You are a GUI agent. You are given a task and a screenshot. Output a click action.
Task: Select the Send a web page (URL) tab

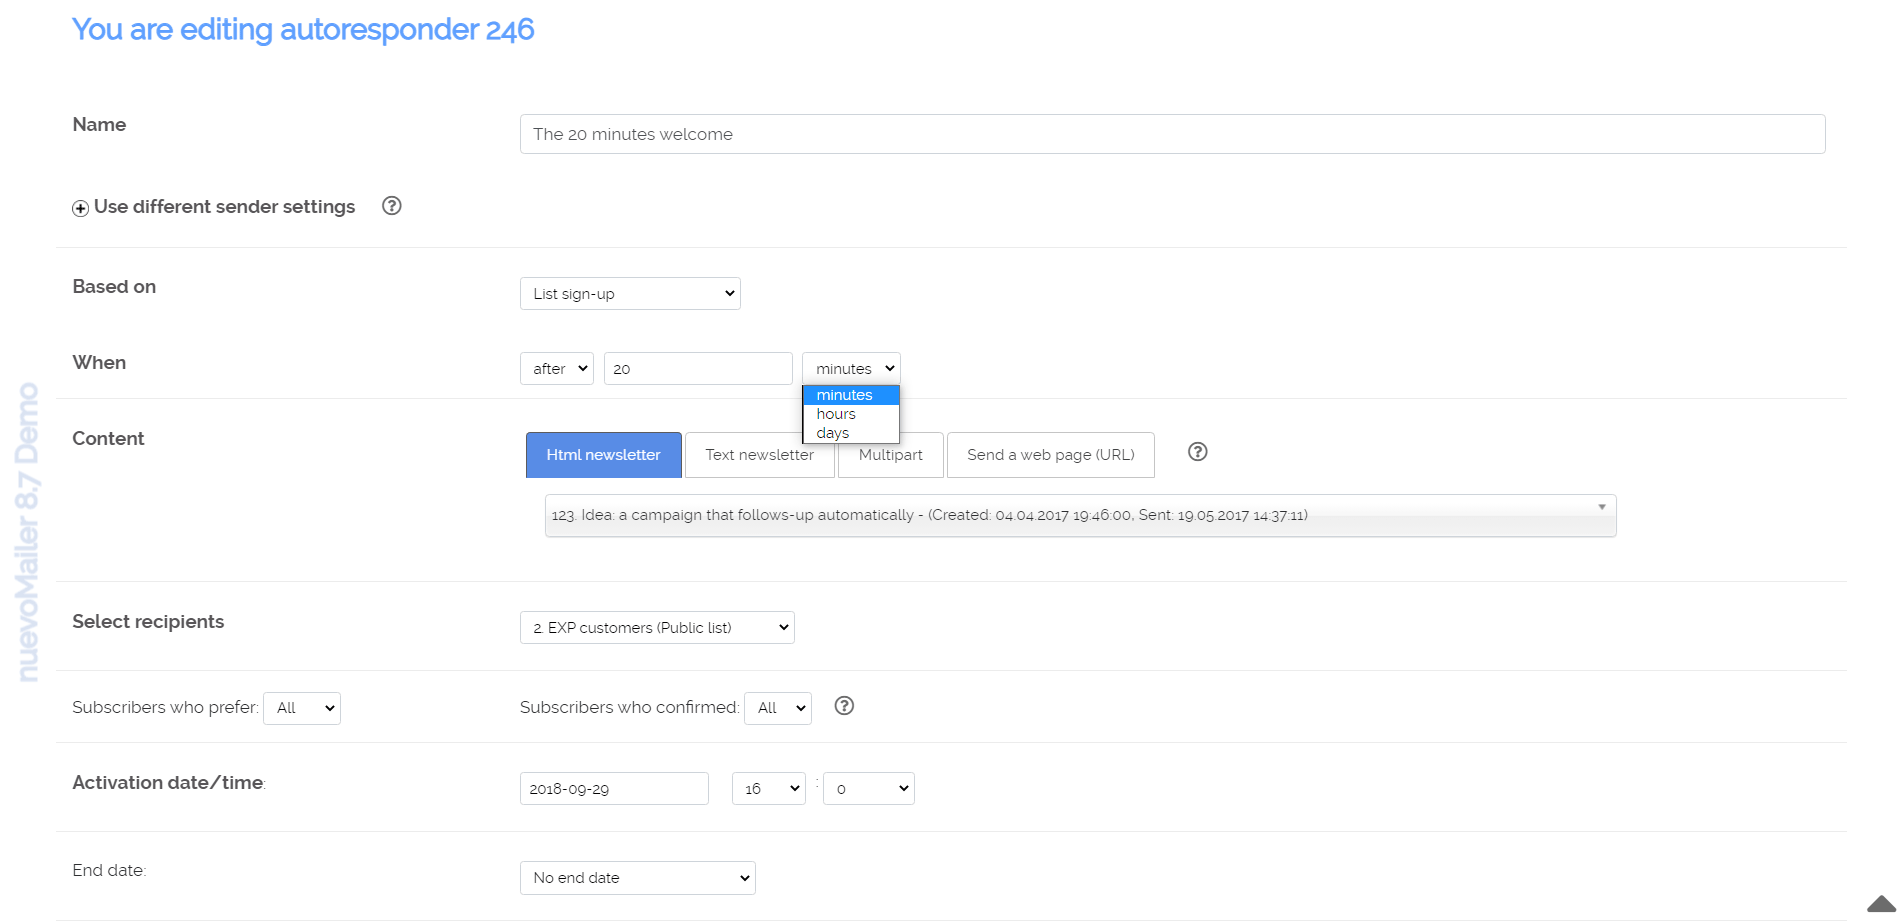click(x=1050, y=455)
